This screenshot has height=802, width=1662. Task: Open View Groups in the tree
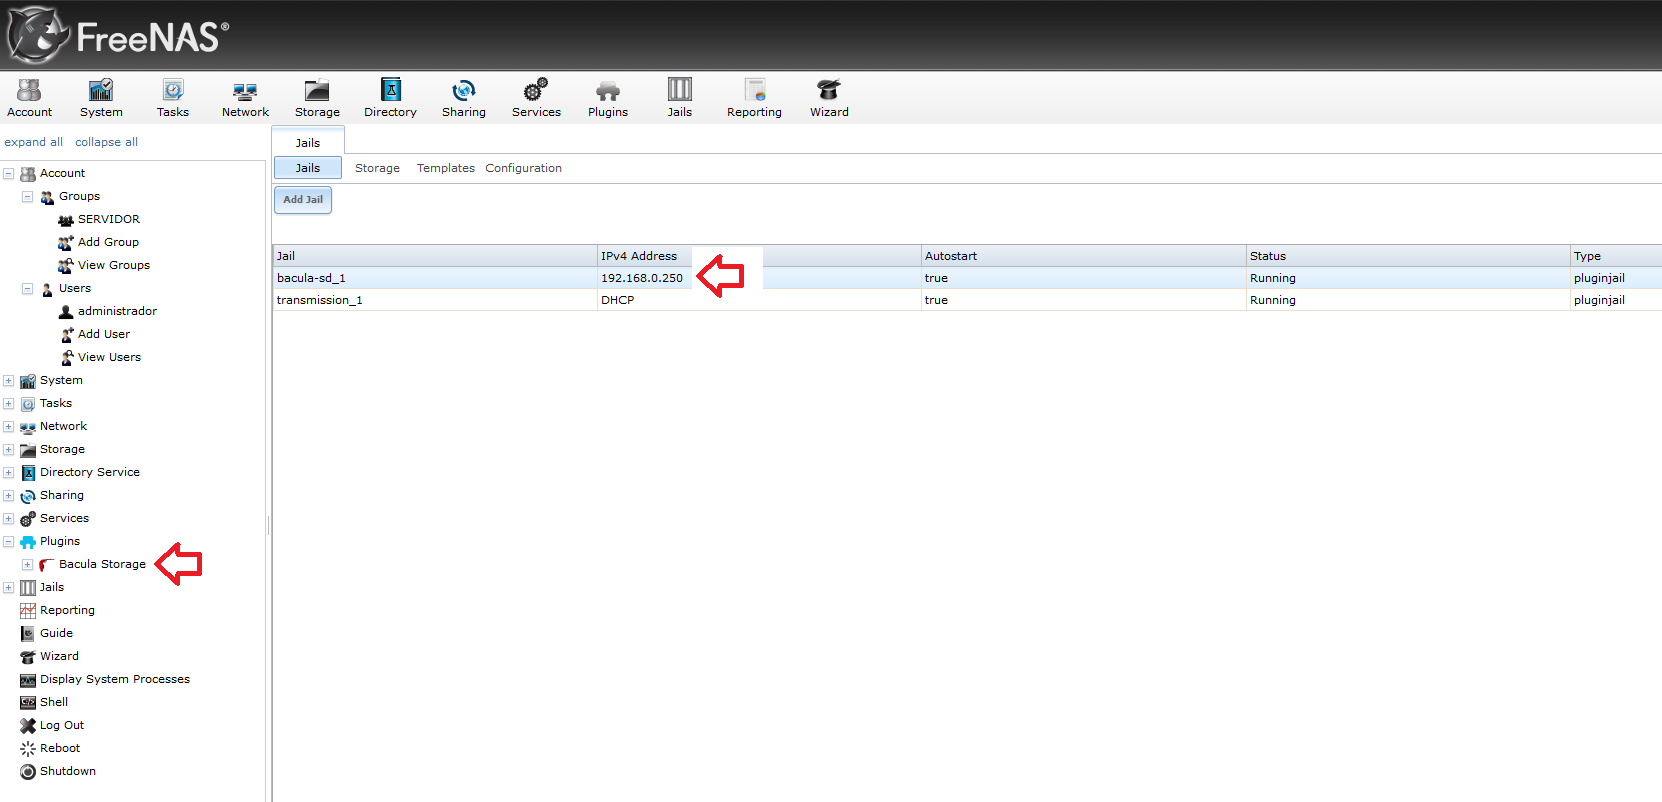[114, 265]
